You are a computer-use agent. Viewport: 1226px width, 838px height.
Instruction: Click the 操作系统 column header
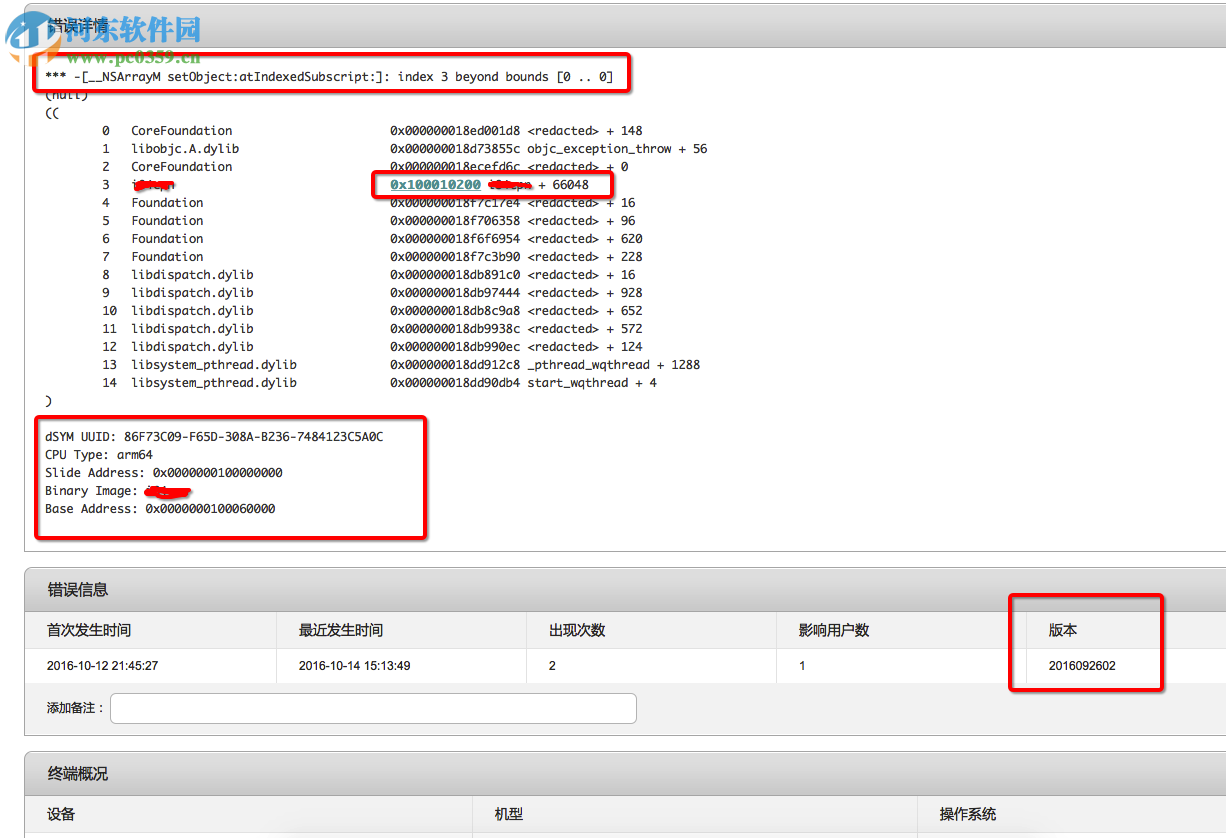[x=968, y=815]
